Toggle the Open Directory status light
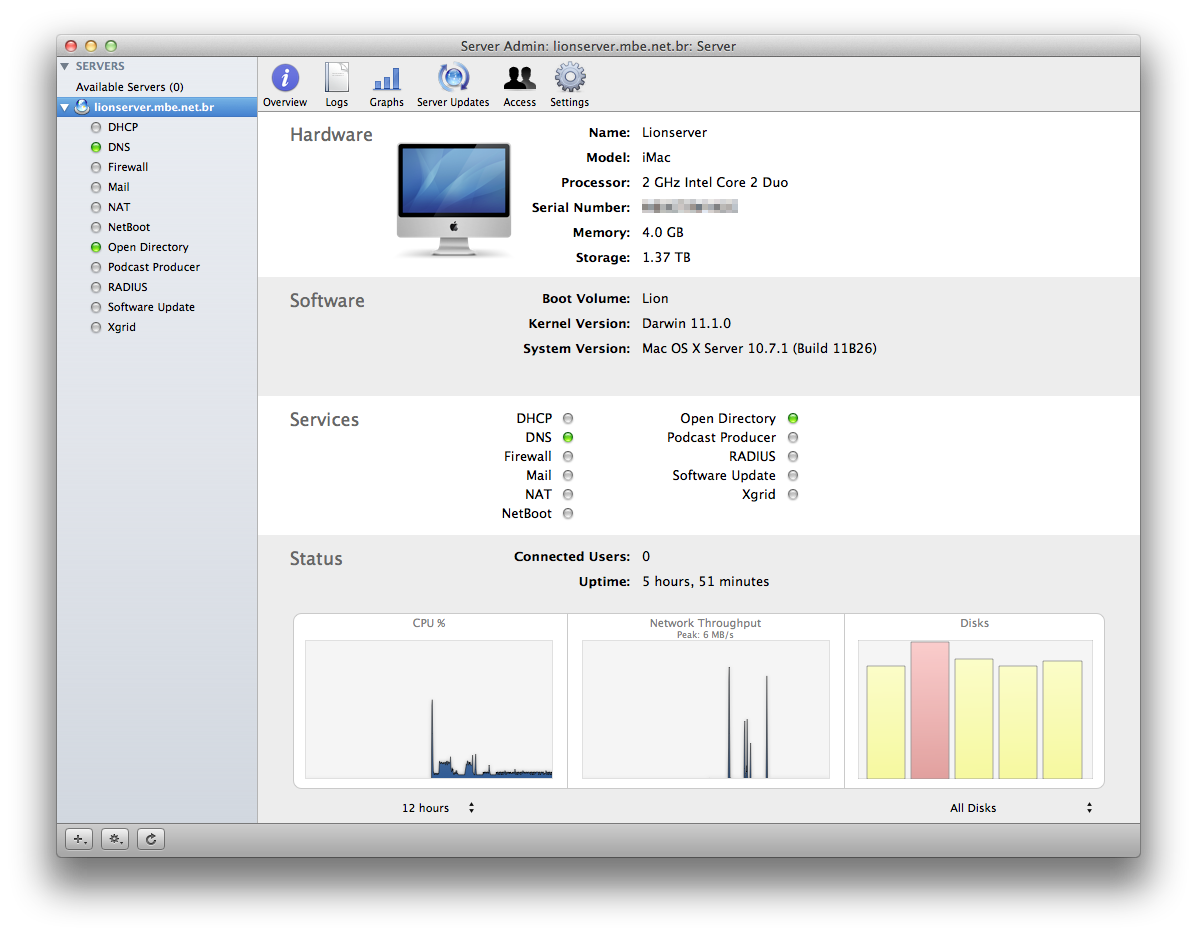Screen dimensions: 1197x936 793,418
